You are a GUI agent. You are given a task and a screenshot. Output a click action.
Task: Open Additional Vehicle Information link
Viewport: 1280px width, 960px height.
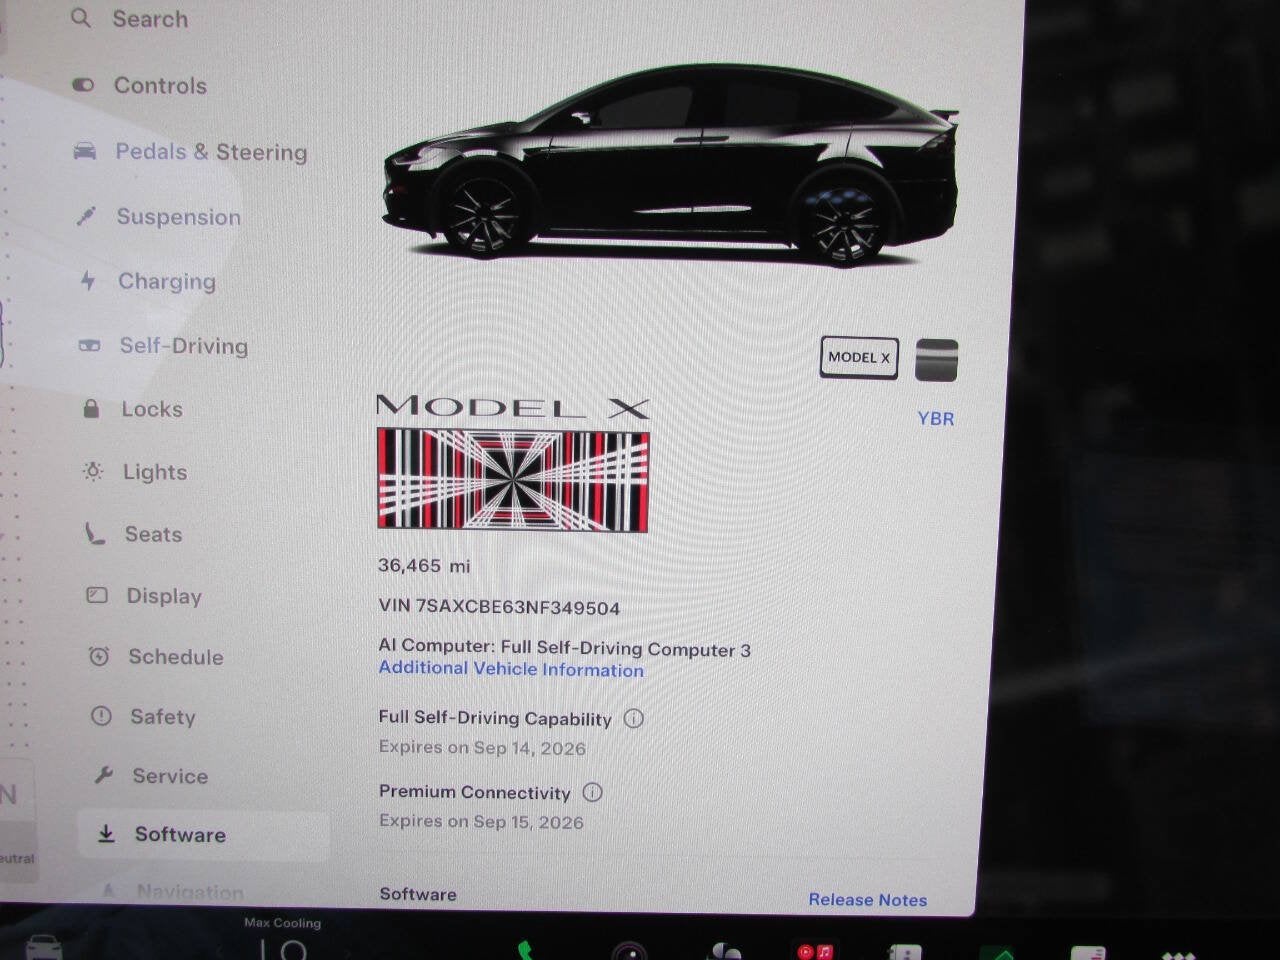[511, 670]
